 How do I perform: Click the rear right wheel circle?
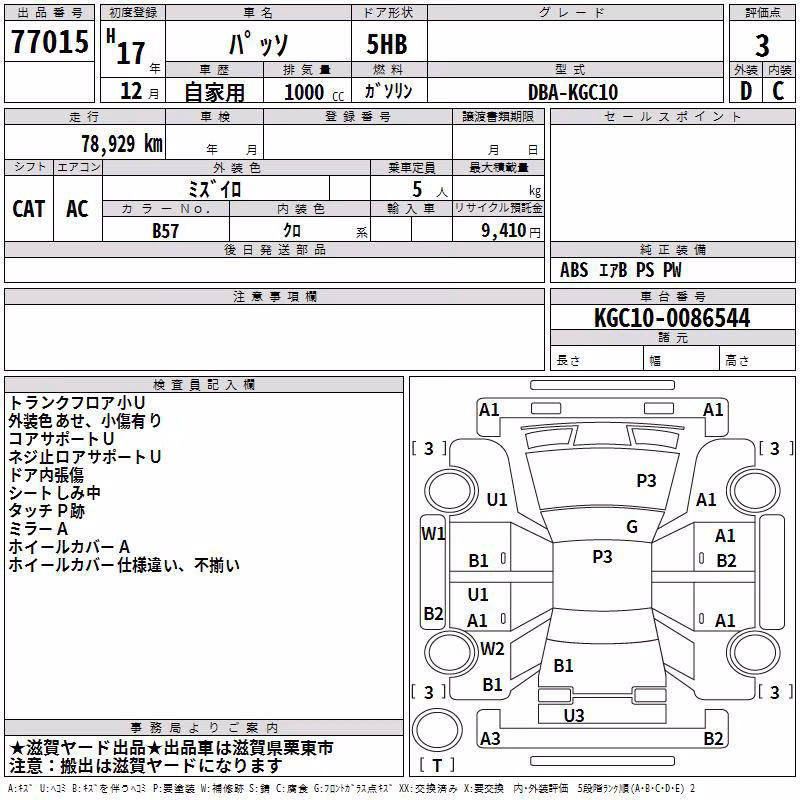tap(753, 652)
